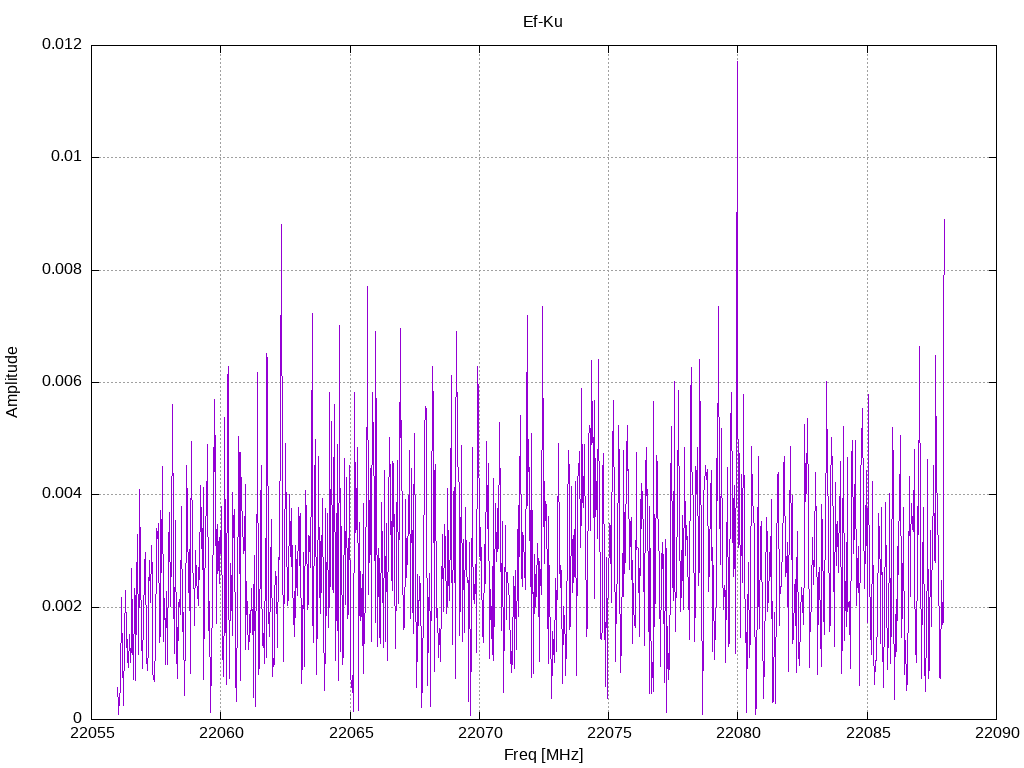Click the x-axis tick label 22090
1024x768 pixels.
[x=997, y=733]
